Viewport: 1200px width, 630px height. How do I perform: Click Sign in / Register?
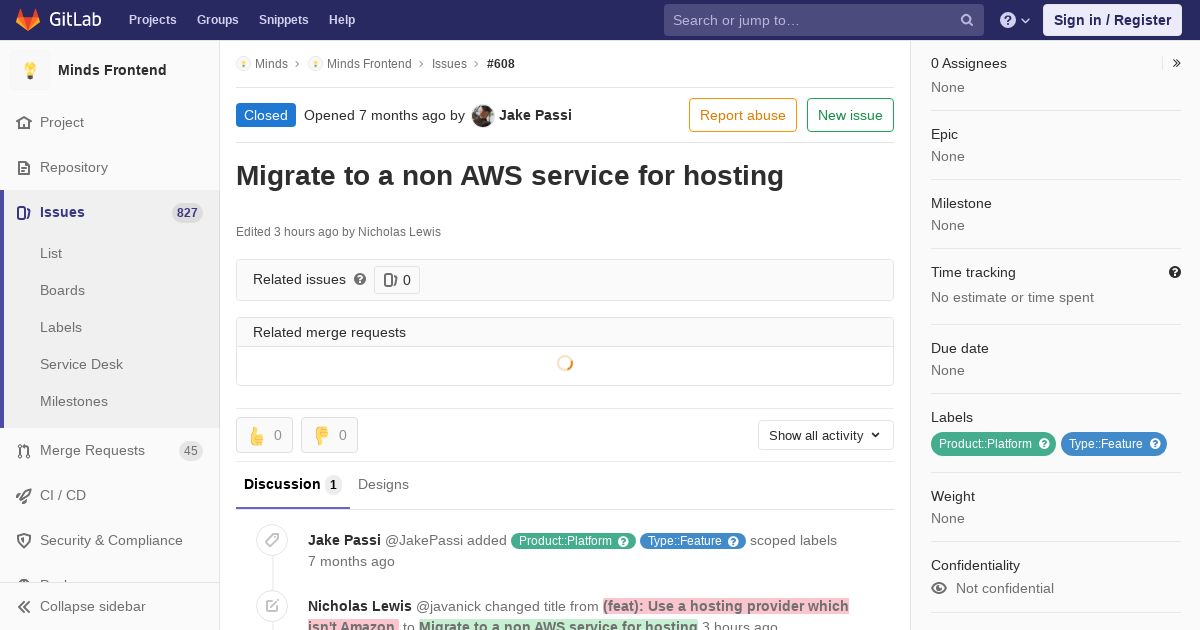point(1112,20)
